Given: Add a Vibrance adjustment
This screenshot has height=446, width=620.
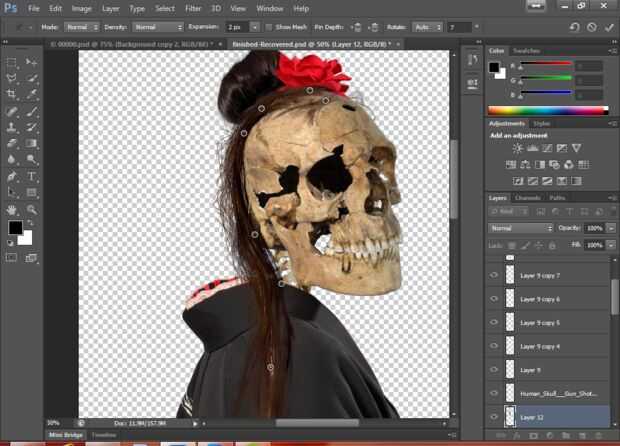Looking at the screenshot, I should coord(576,148).
